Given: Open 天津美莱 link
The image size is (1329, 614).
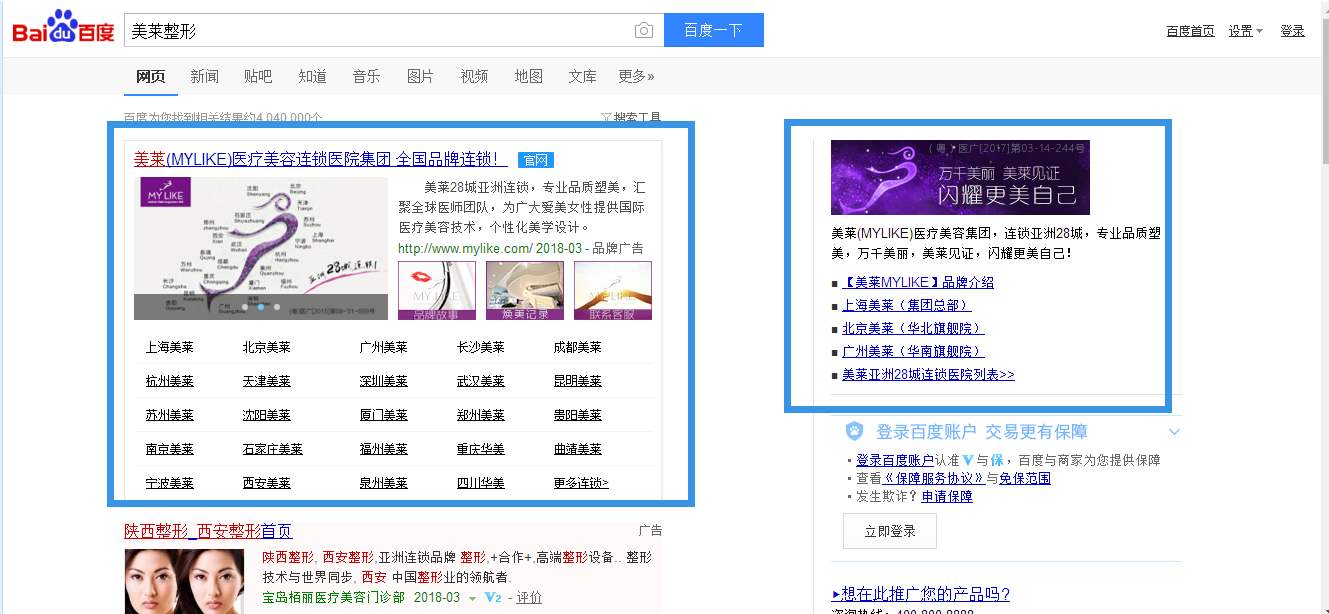Looking at the screenshot, I should [267, 381].
